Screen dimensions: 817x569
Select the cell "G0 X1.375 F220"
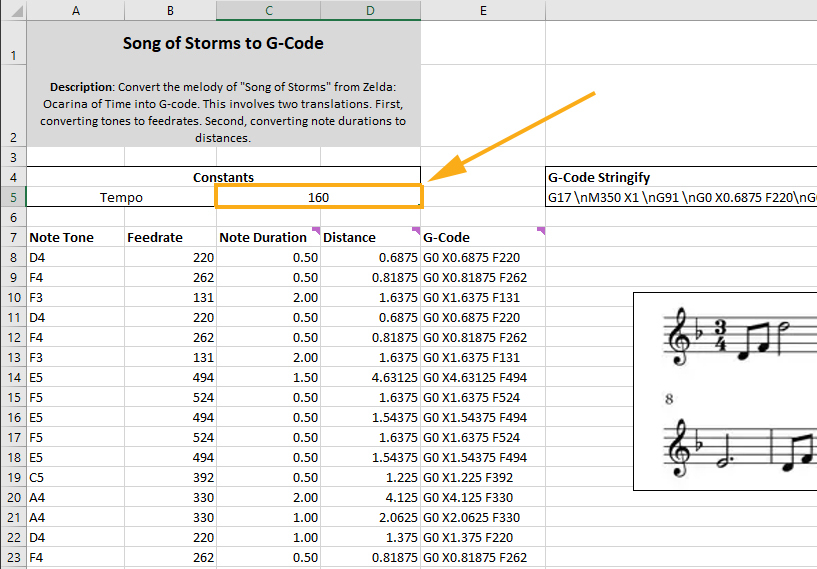(x=483, y=537)
